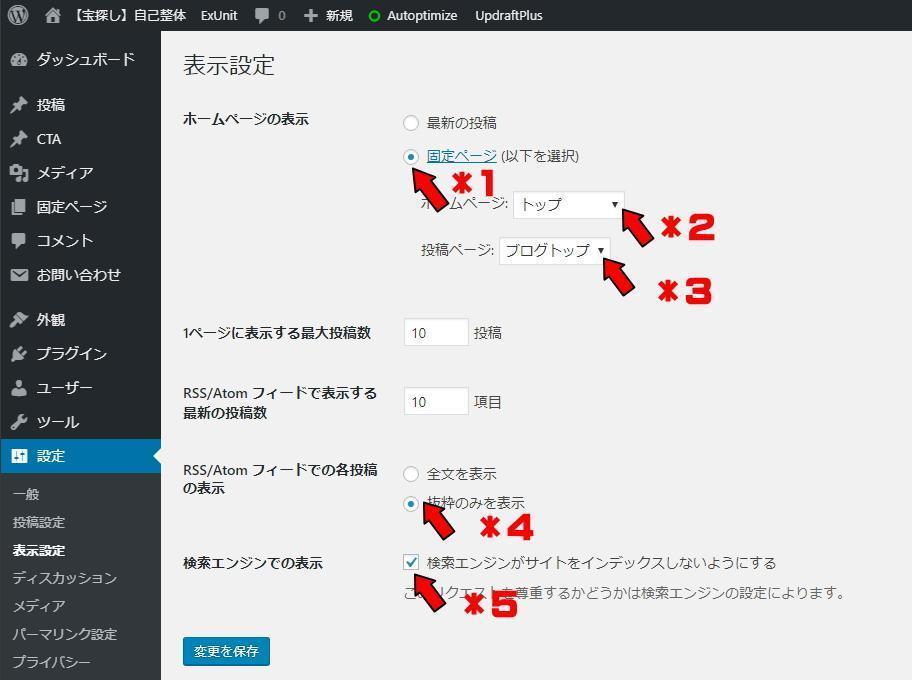
Task: Open the プライバシー submenu
Action: (x=52, y=662)
